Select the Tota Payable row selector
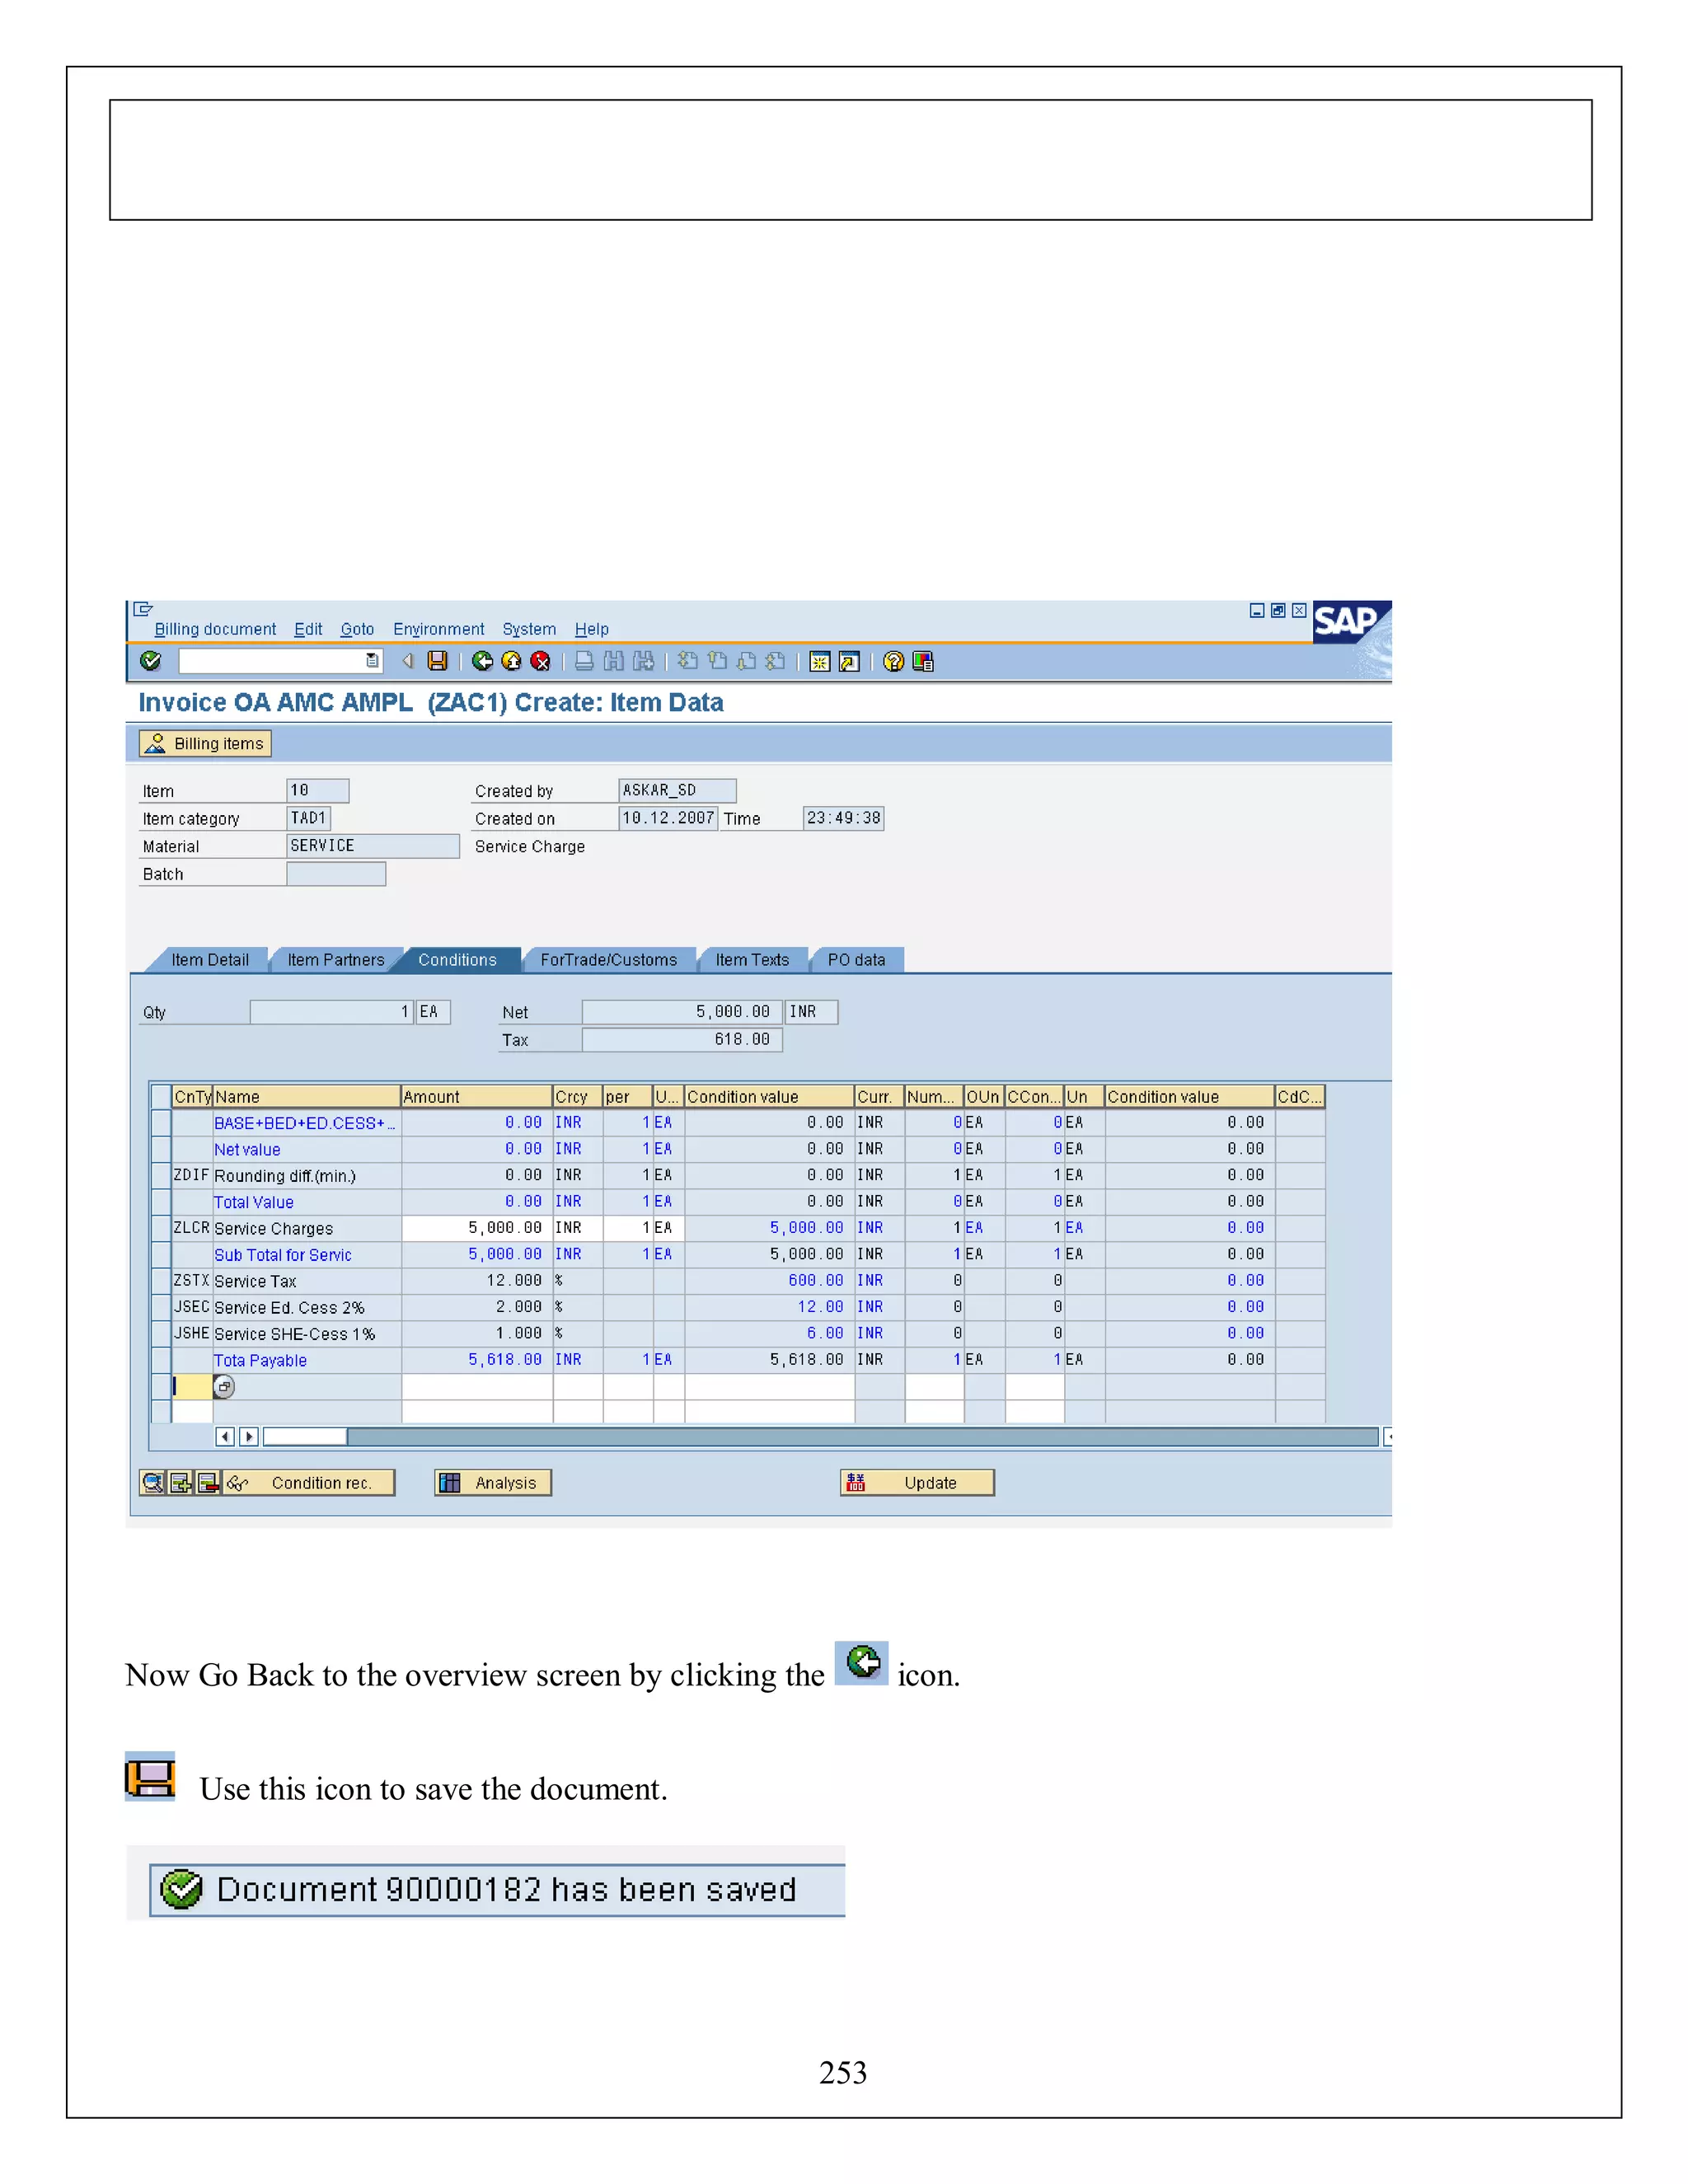Screen dimensions: 1688x2184 (160, 1359)
